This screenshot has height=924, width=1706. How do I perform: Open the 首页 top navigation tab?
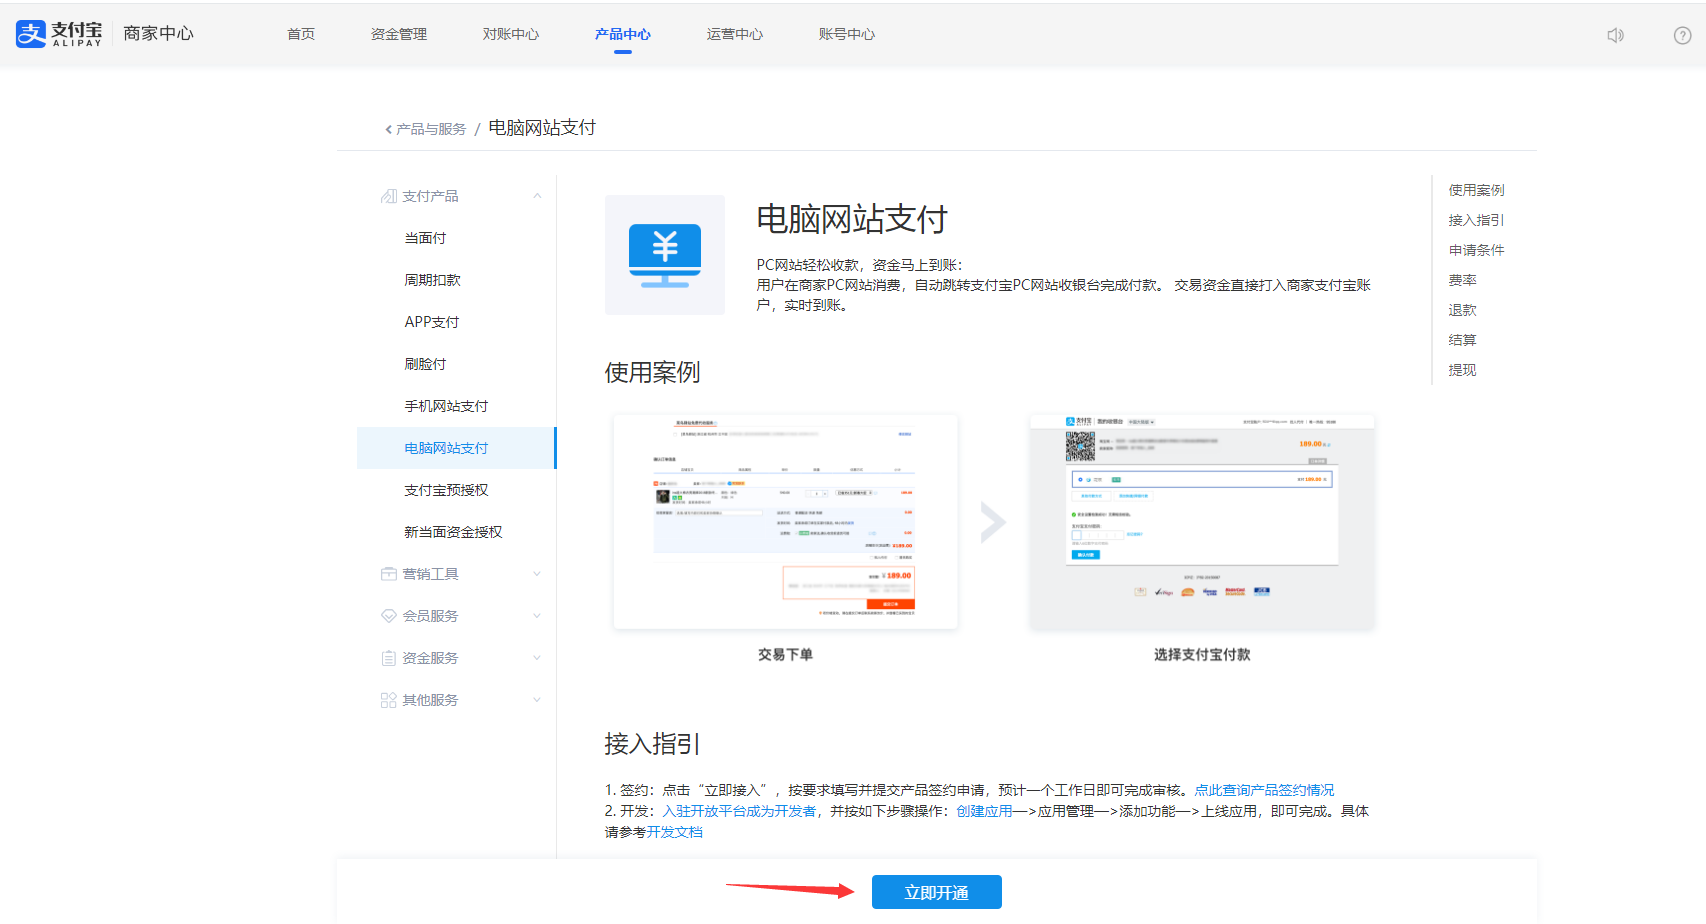[x=301, y=34]
